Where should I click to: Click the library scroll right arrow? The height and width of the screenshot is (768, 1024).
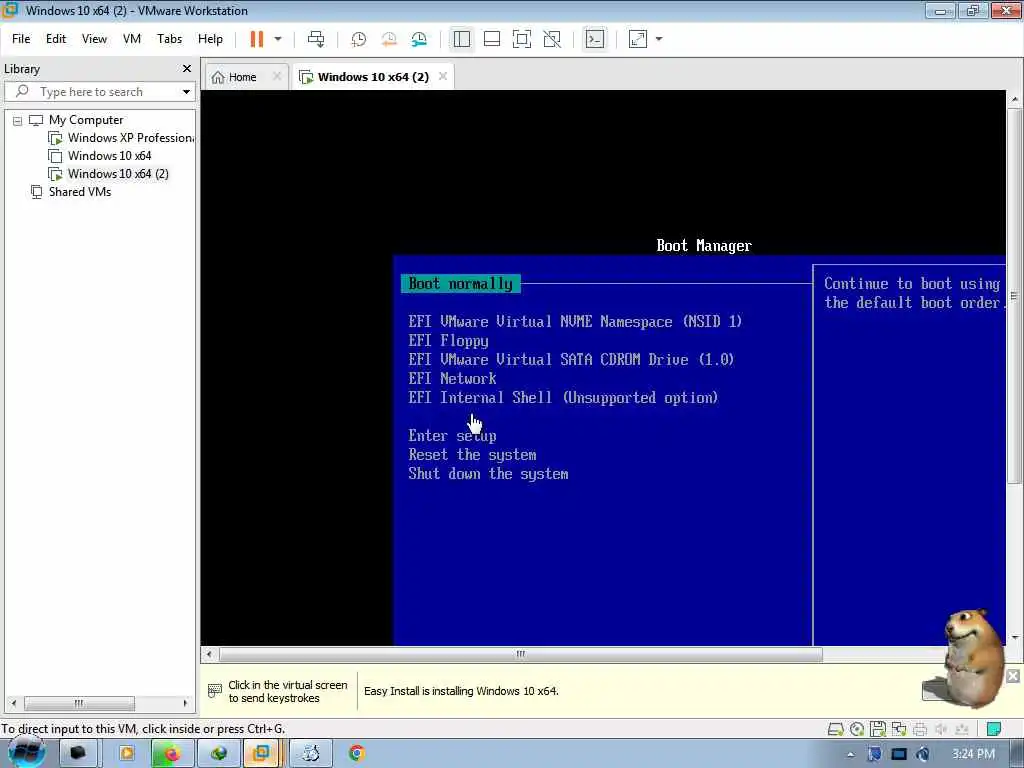(185, 703)
